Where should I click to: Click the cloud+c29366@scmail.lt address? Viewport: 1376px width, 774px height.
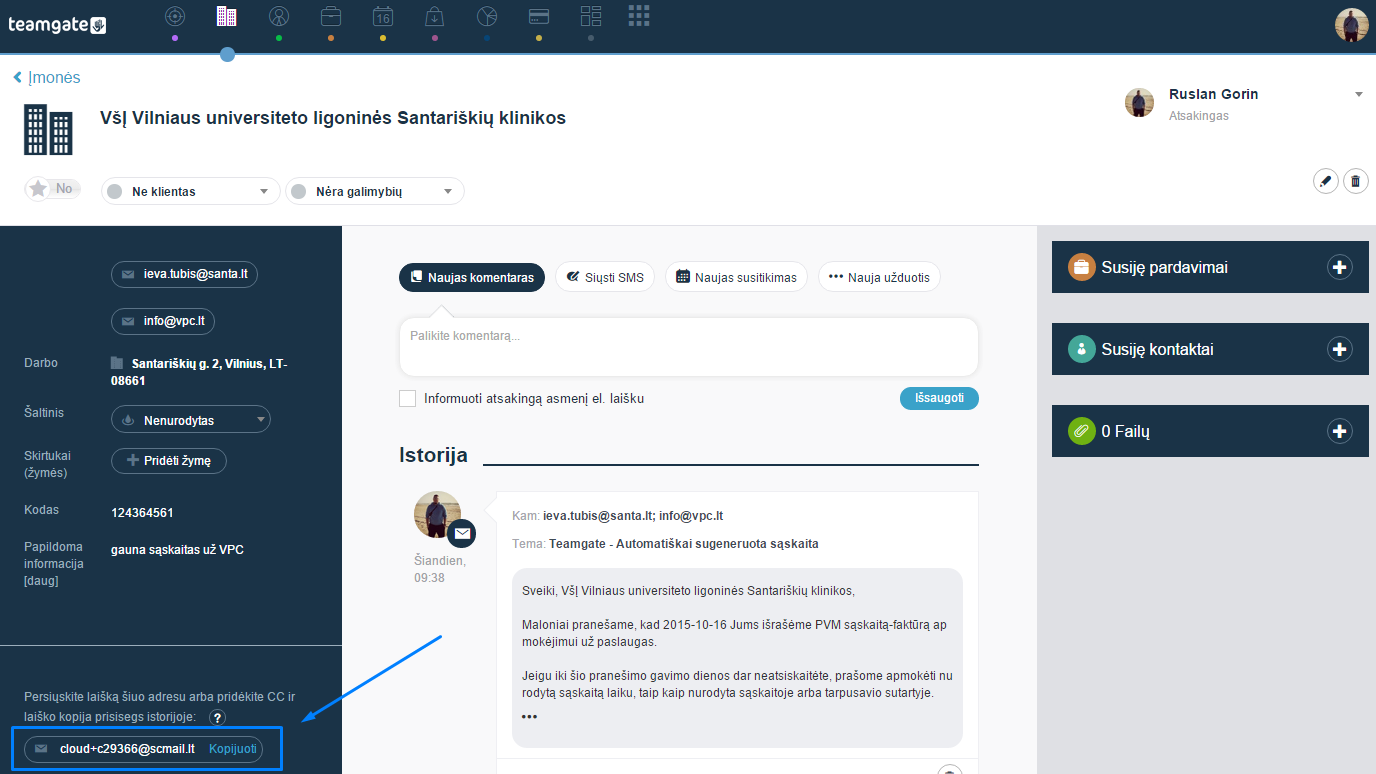click(127, 749)
